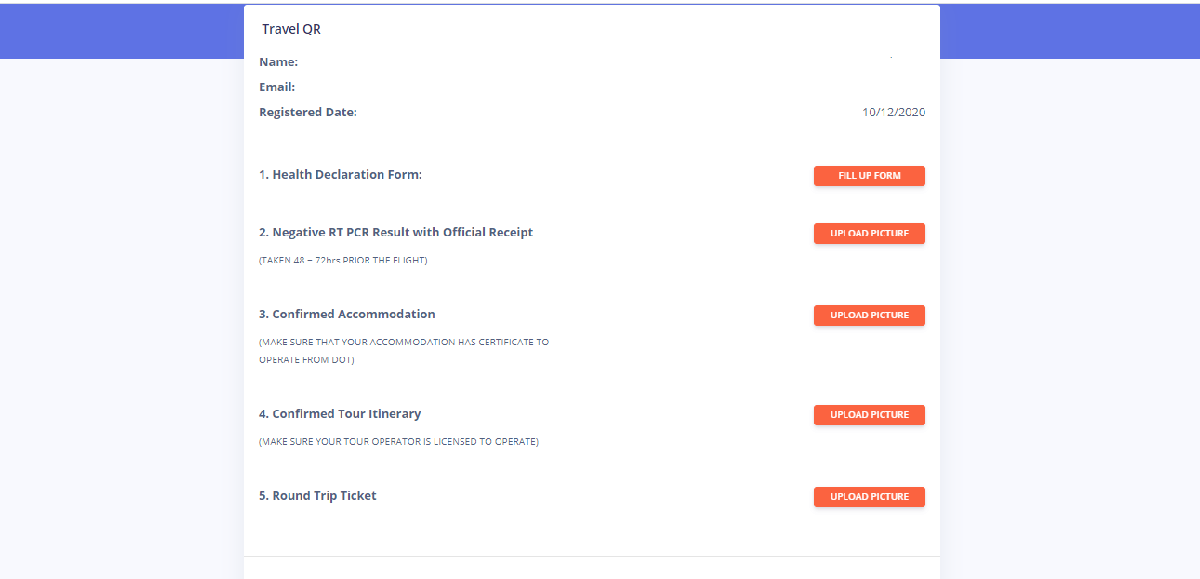Image resolution: width=1200 pixels, height=579 pixels.
Task: Upload picture for Negative RT PCR Result
Action: (869, 233)
